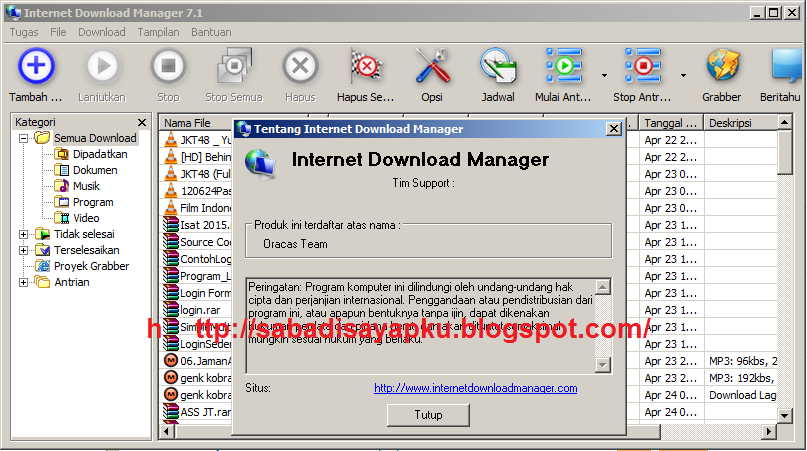Open the Grabber tool icon
Viewport: 807px width, 451px height.
pyautogui.click(x=722, y=66)
